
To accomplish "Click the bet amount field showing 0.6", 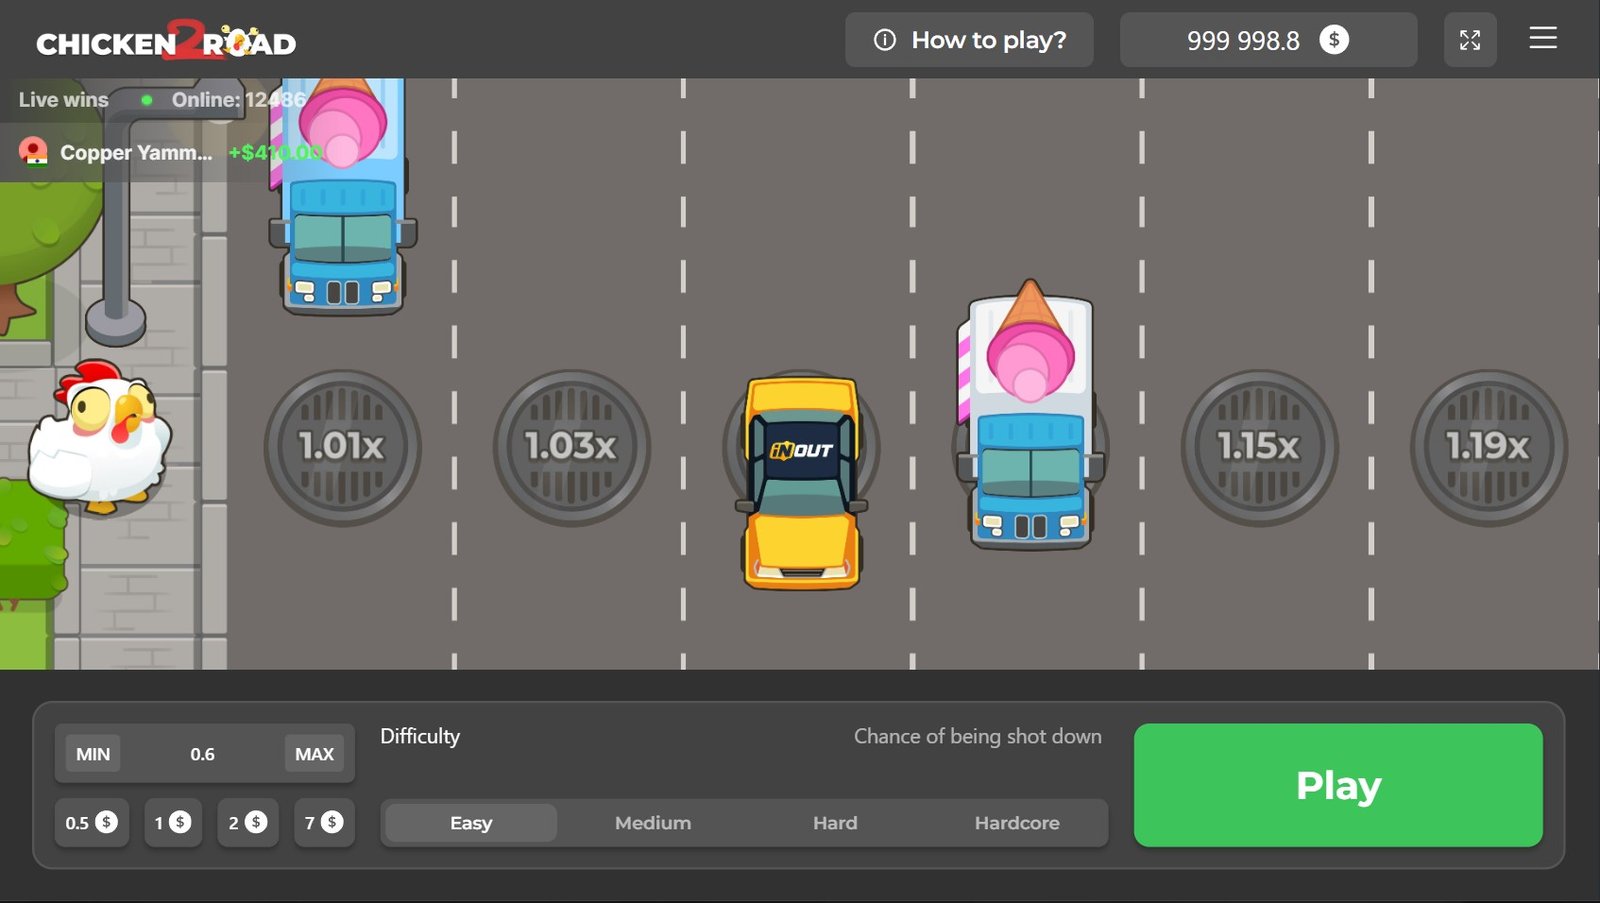I will [203, 754].
